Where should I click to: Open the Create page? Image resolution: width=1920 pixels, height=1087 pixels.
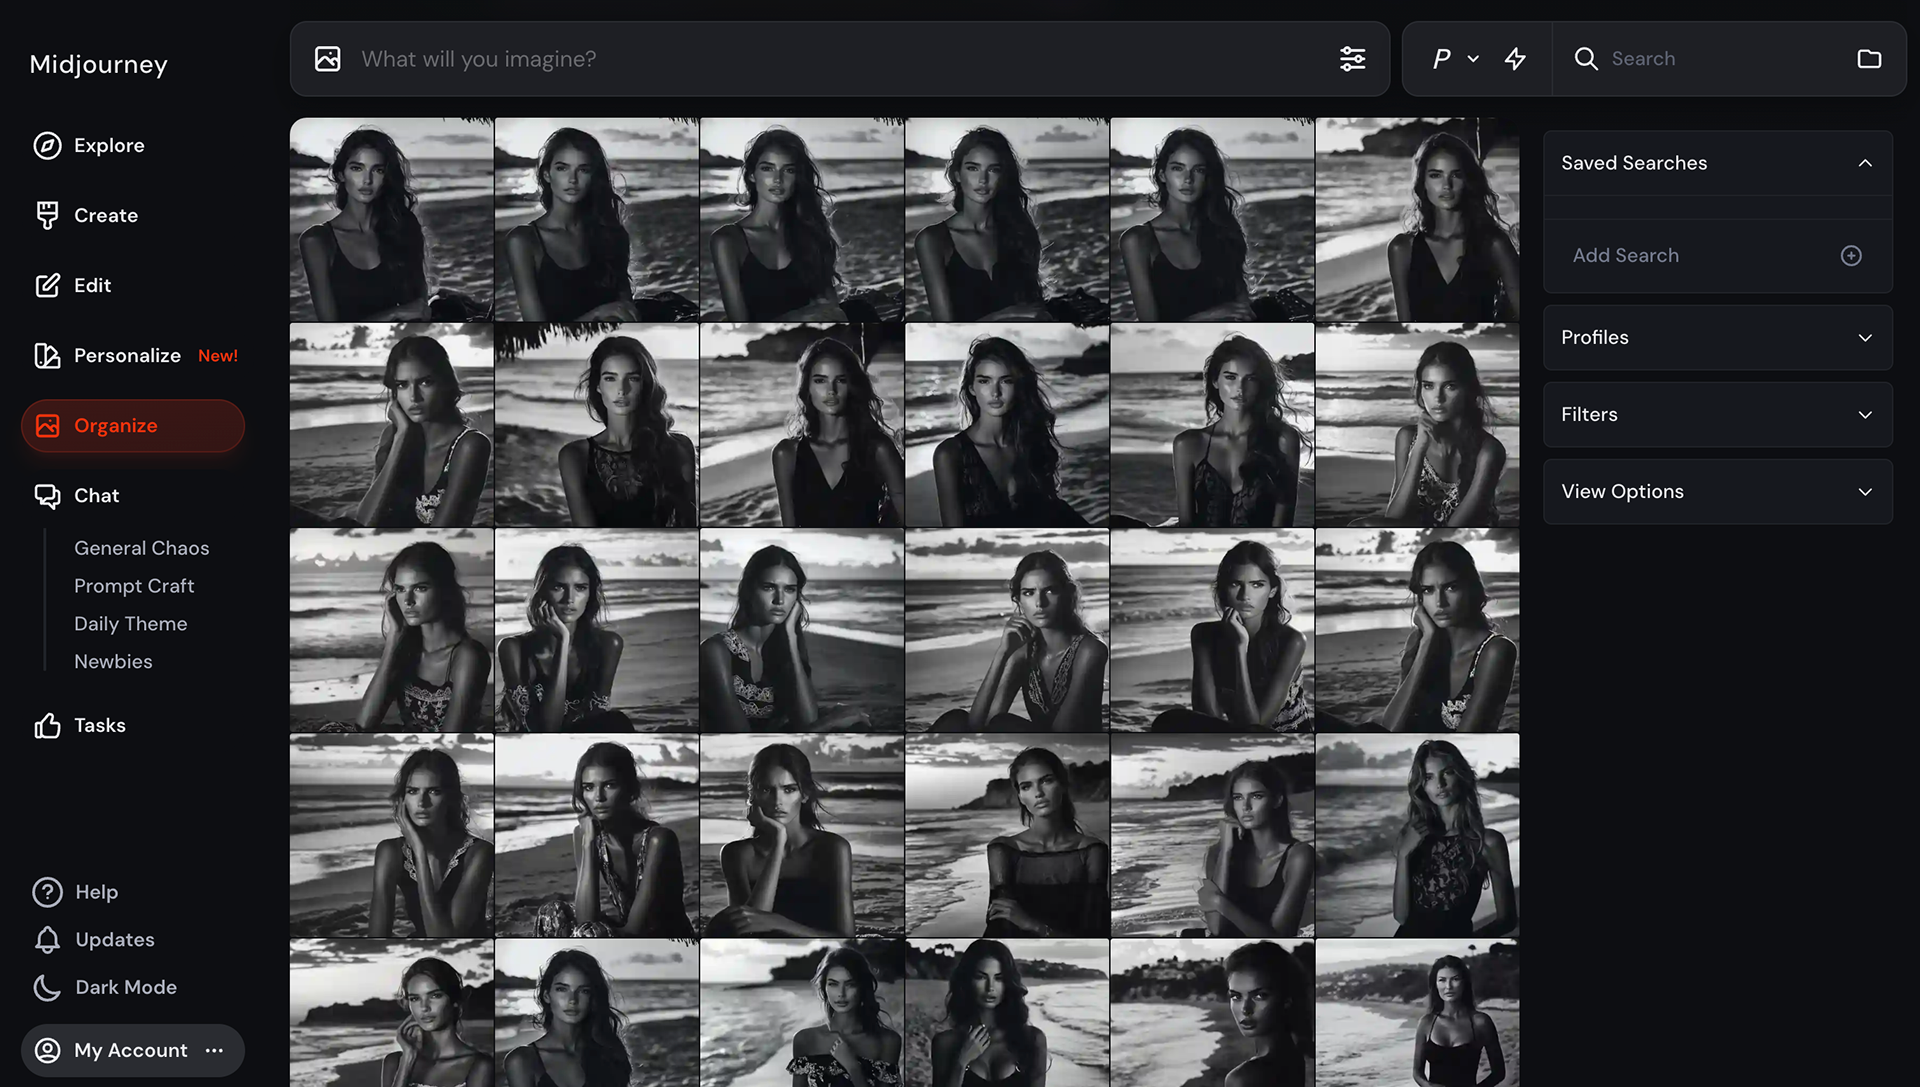[106, 216]
